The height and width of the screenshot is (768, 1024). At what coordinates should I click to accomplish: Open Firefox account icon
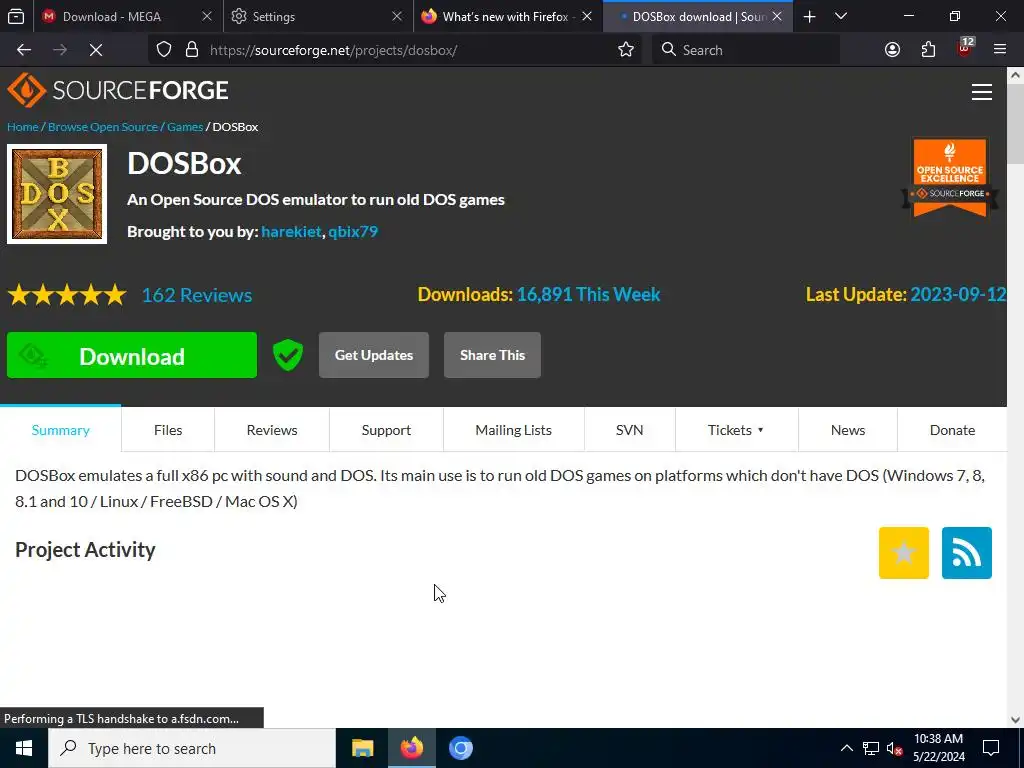point(892,50)
